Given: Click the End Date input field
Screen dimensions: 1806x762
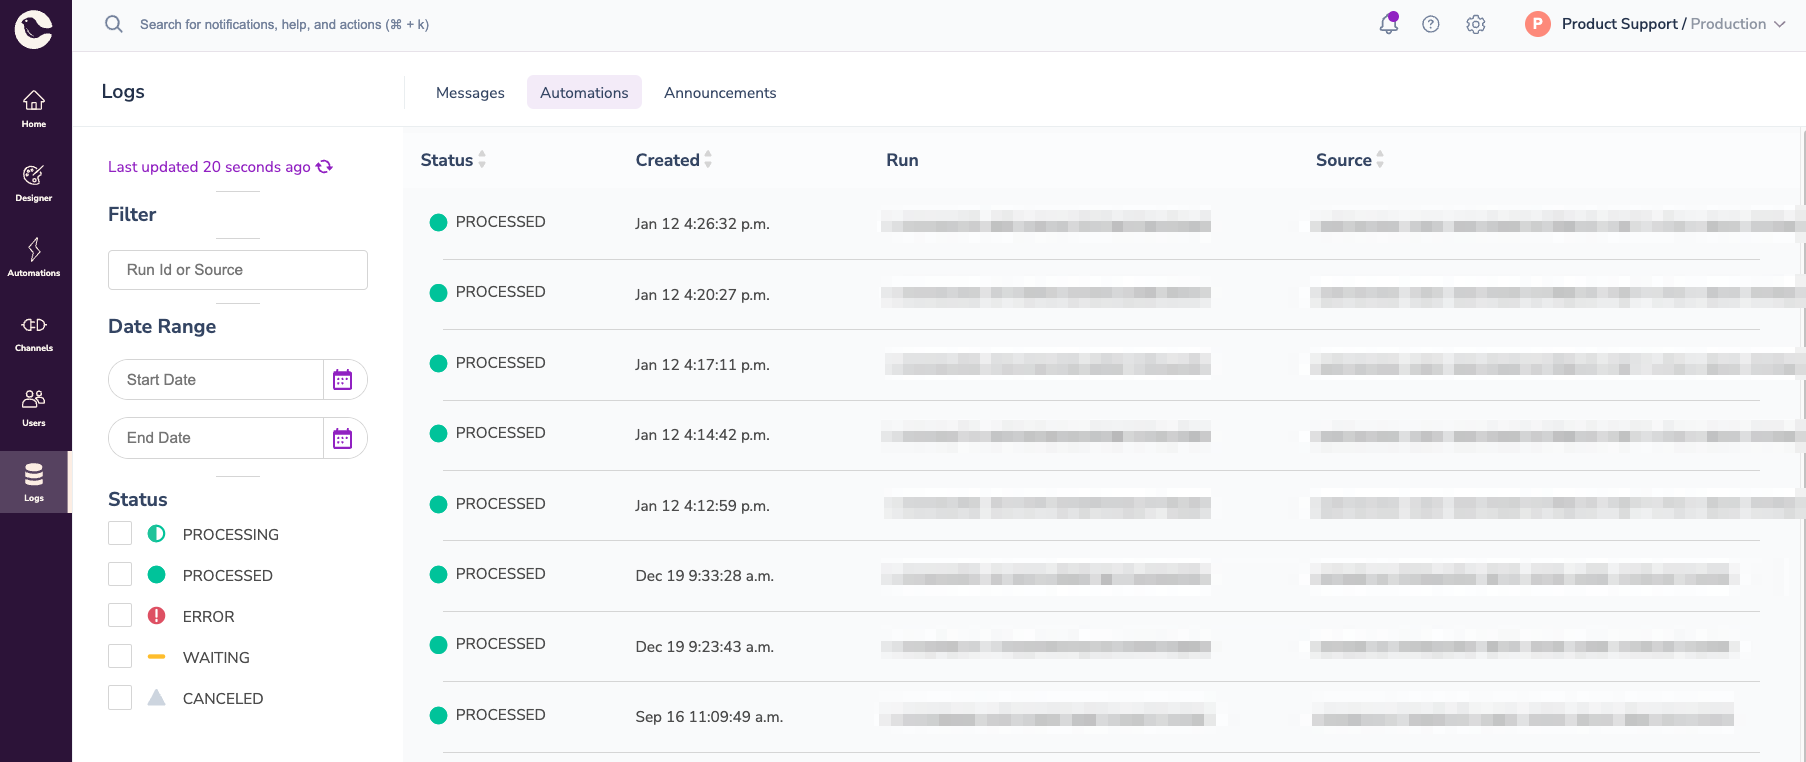Looking at the screenshot, I should click(x=216, y=438).
